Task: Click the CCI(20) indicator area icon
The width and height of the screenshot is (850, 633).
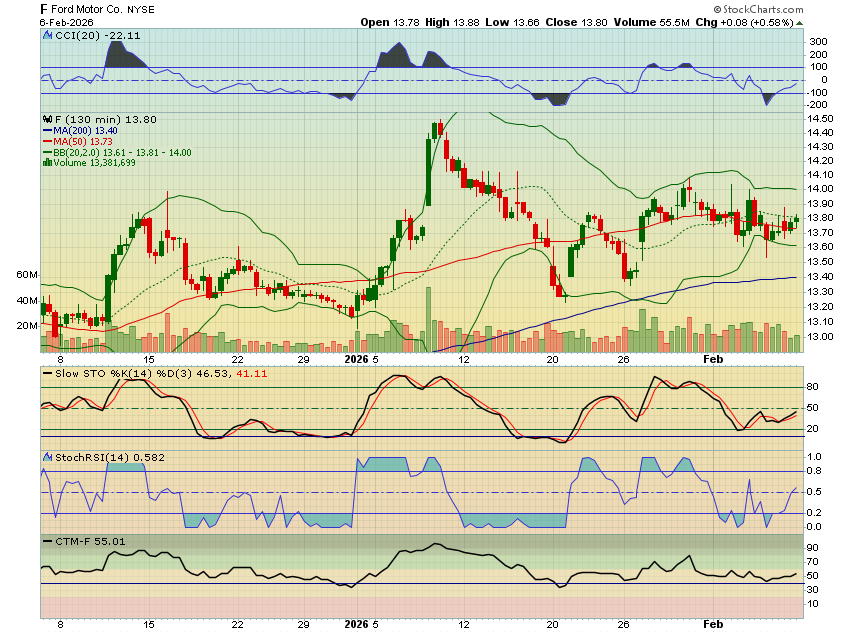Action: point(47,35)
